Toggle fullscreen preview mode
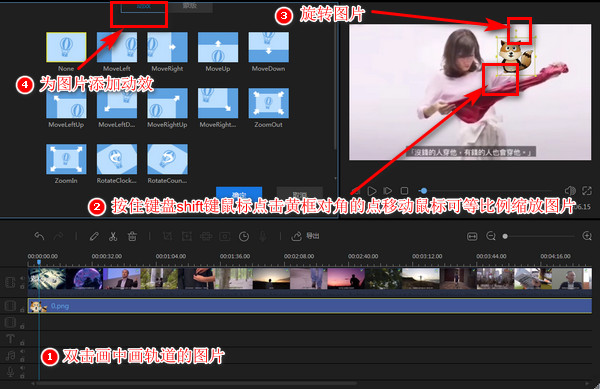 coord(587,190)
